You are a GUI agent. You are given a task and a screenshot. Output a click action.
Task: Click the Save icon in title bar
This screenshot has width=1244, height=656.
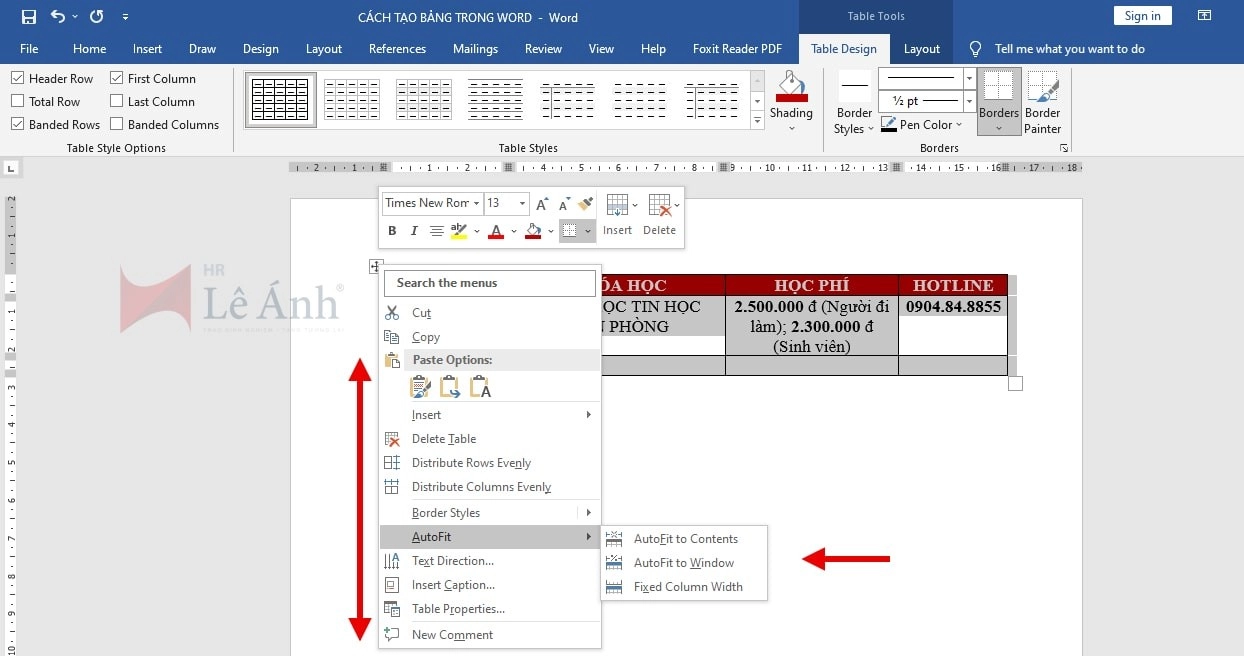28,16
